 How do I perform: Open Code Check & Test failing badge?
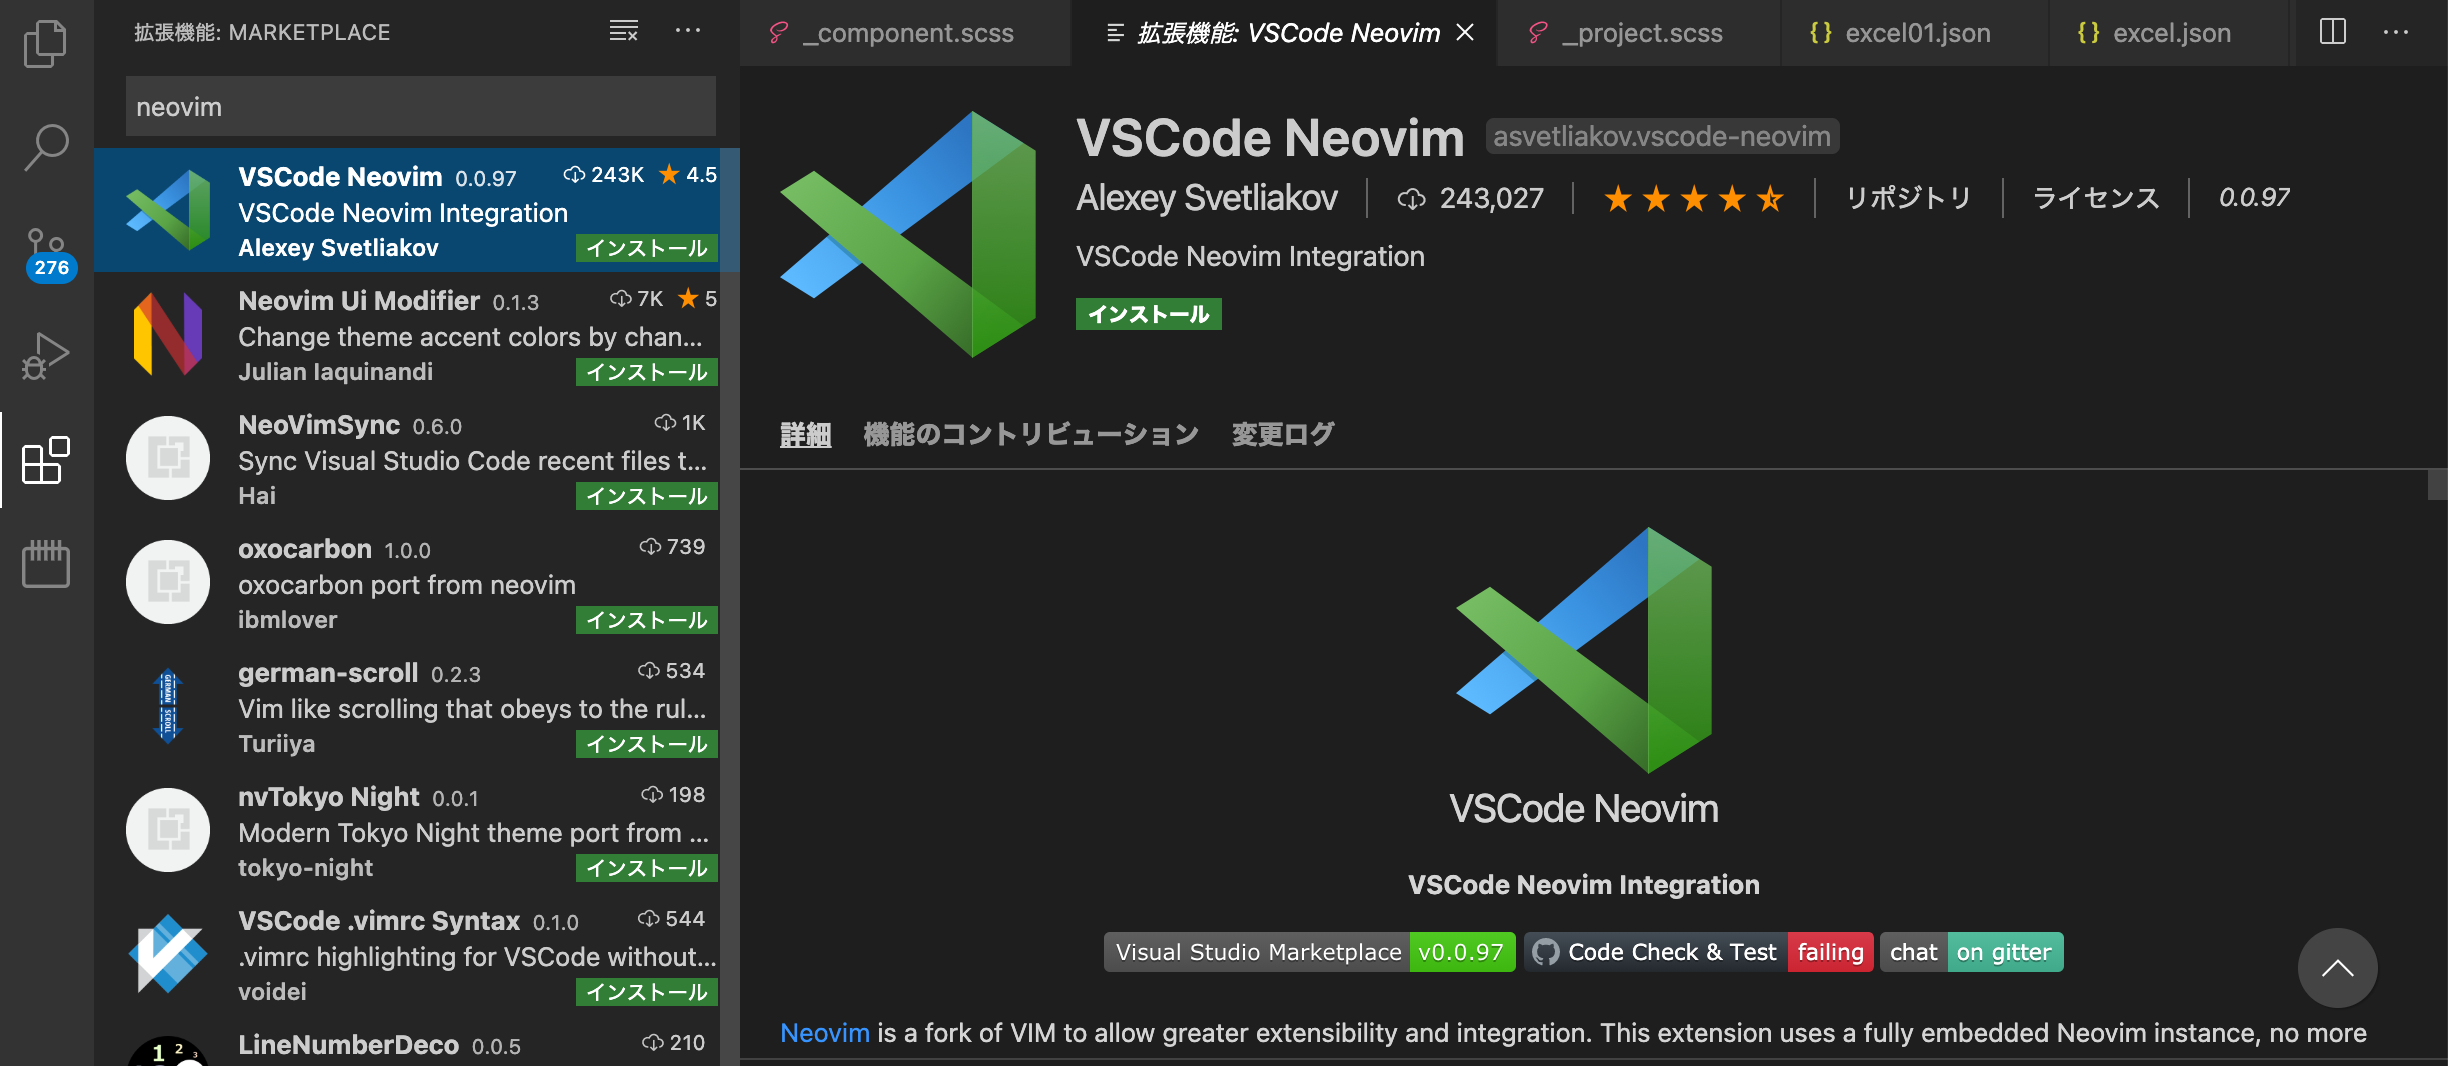pyautogui.click(x=1698, y=952)
